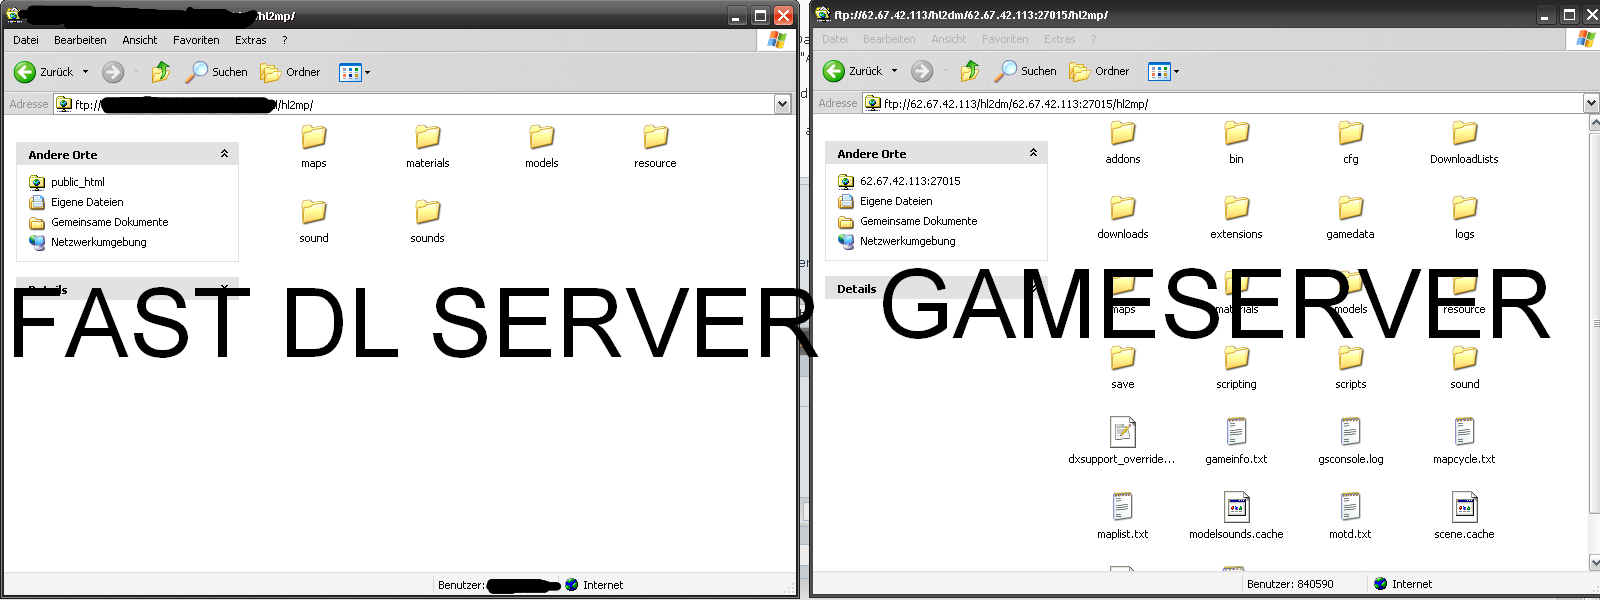The height and width of the screenshot is (600, 1600).
Task: Click the folder-up icon in left window toolbar
Action: tap(161, 72)
